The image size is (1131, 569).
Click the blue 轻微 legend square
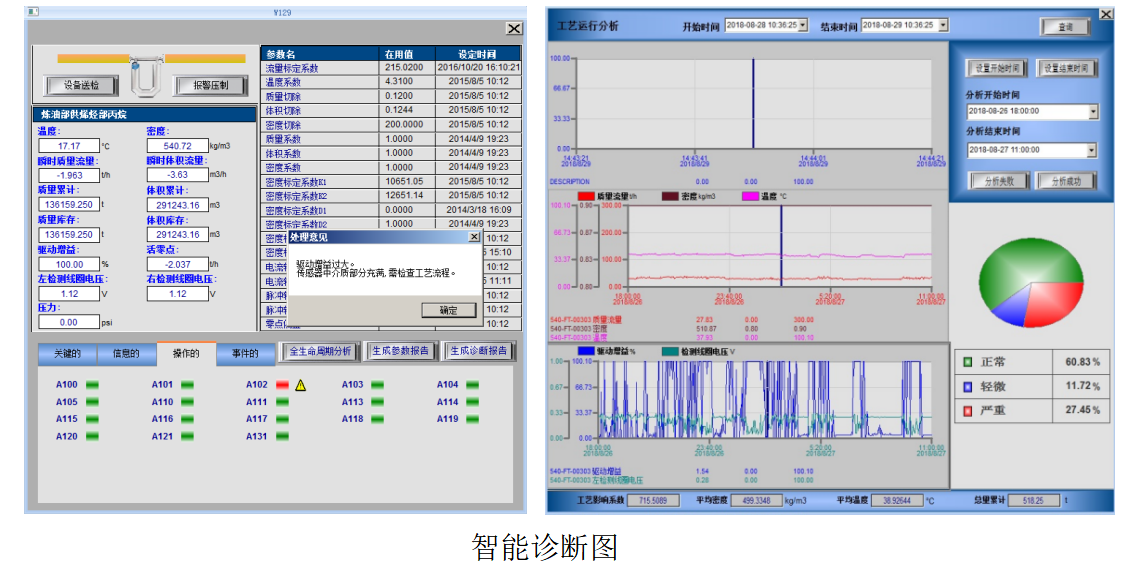coord(967,386)
